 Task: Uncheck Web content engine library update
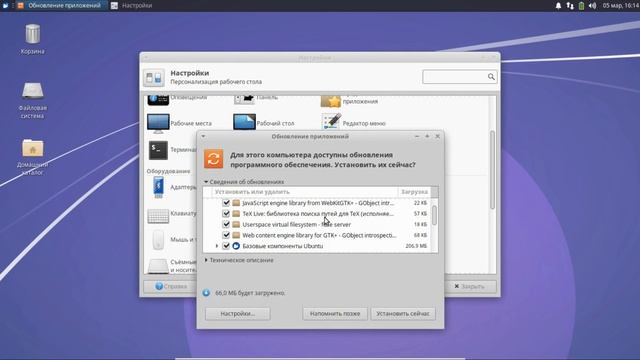pos(226,235)
